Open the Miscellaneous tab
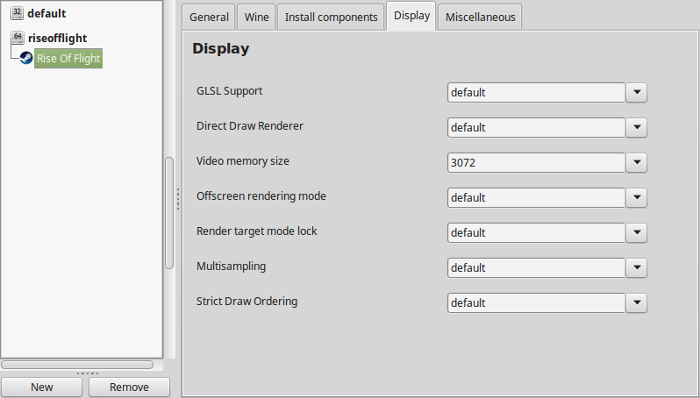This screenshot has width=700, height=398. [x=480, y=17]
